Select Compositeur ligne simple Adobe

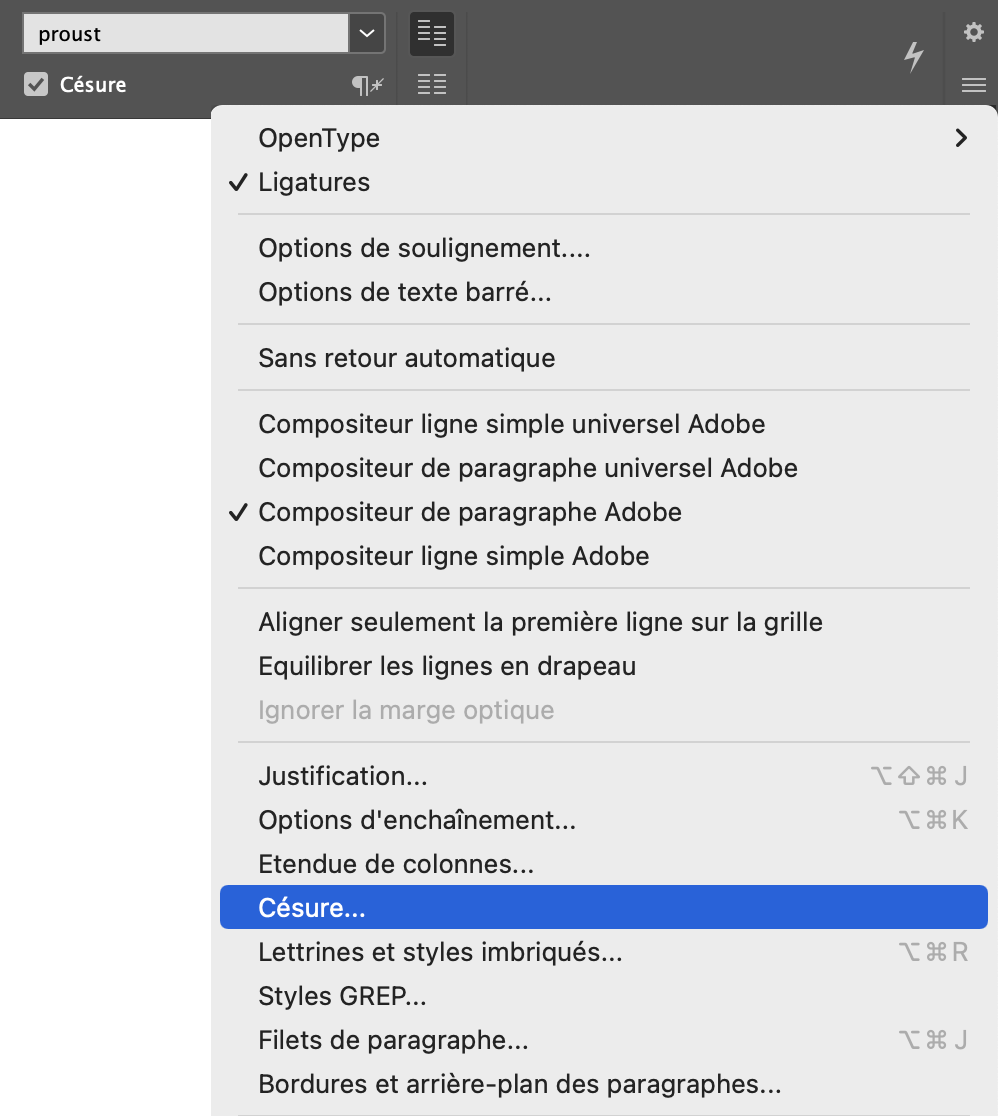click(453, 556)
